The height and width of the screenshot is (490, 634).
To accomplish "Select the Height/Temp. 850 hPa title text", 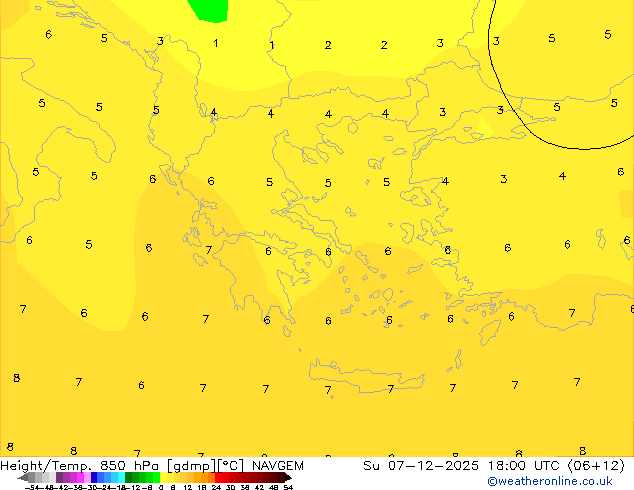I will 79,466.
